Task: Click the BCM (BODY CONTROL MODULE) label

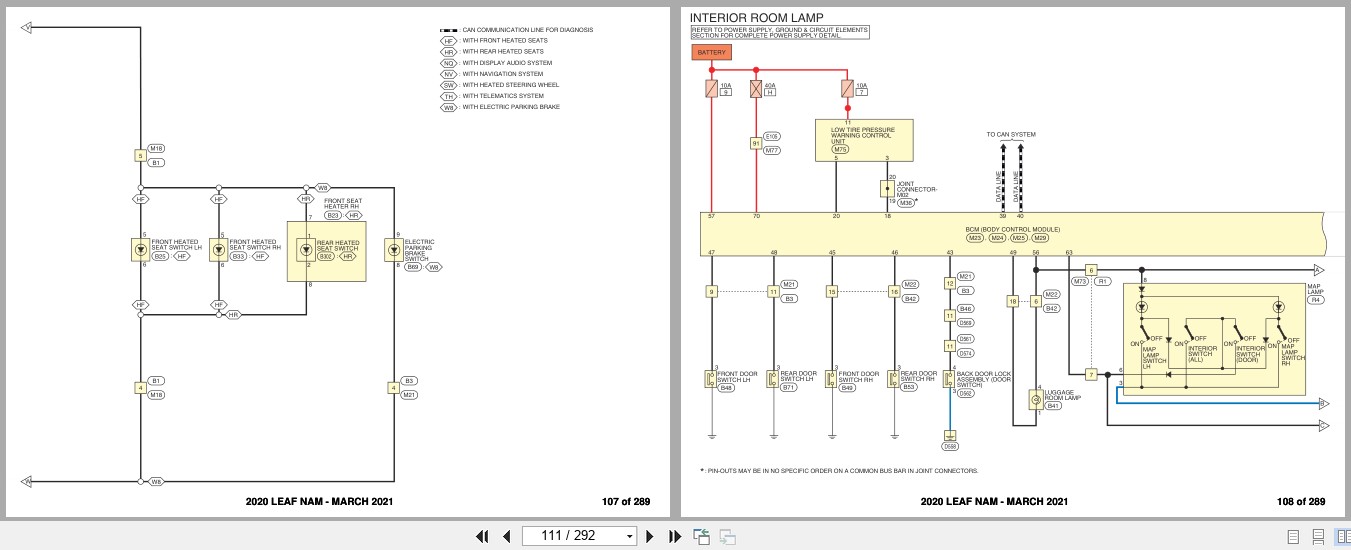Action: coord(1012,230)
